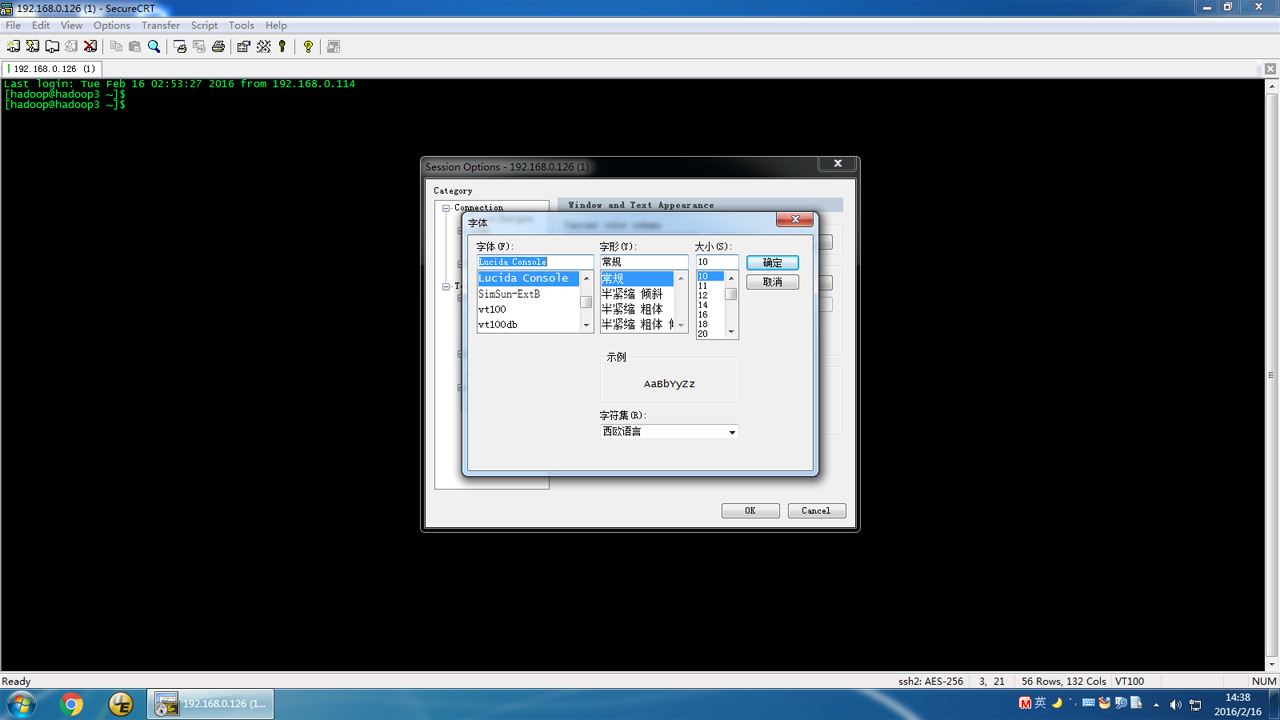Viewport: 1280px width, 720px height.
Task: Open the View menu
Action: (x=72, y=25)
